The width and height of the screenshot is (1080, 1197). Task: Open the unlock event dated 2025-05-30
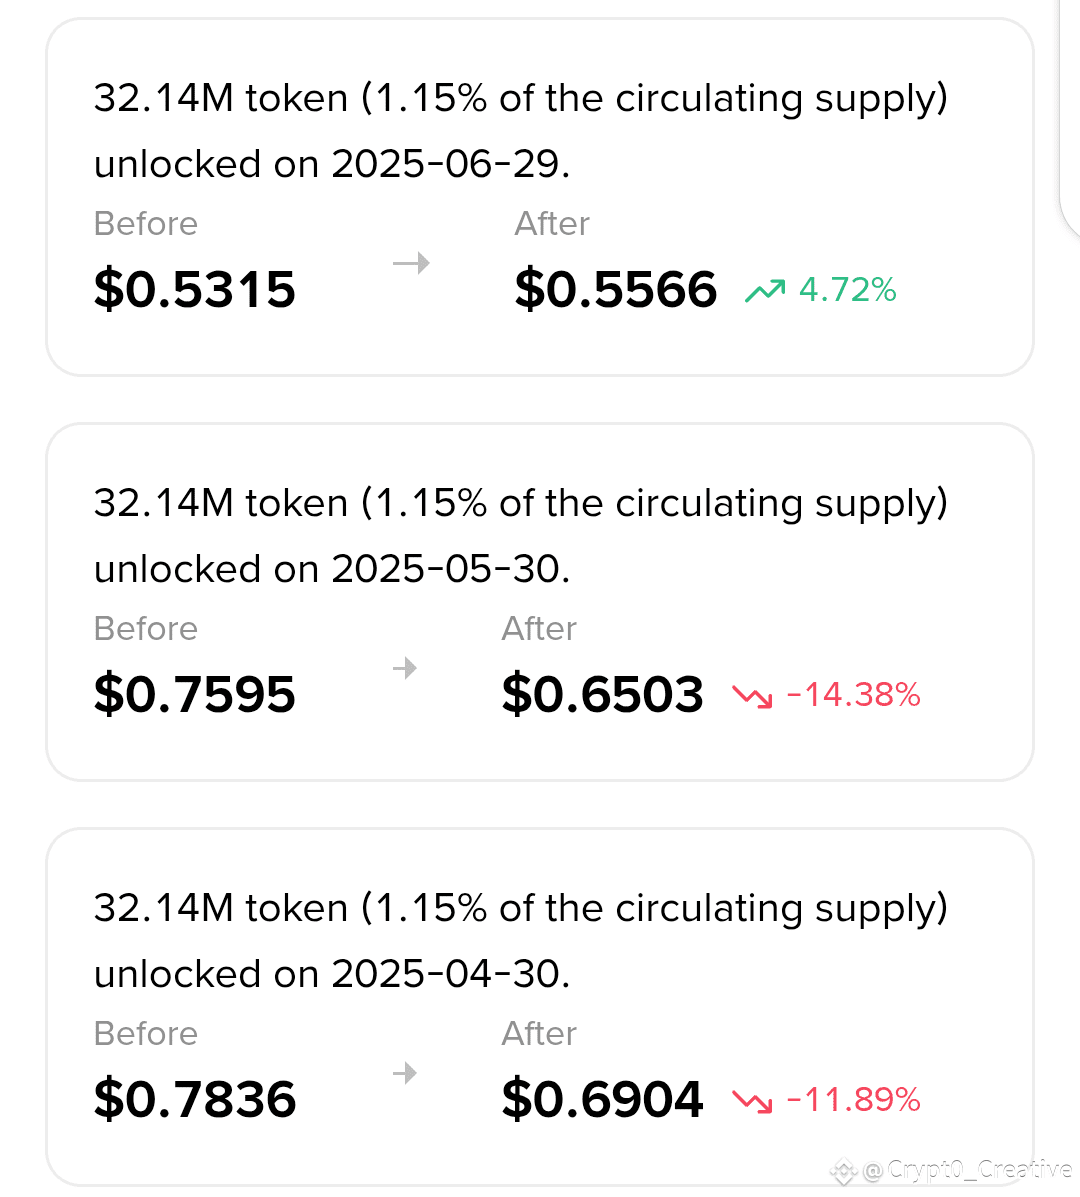[540, 602]
